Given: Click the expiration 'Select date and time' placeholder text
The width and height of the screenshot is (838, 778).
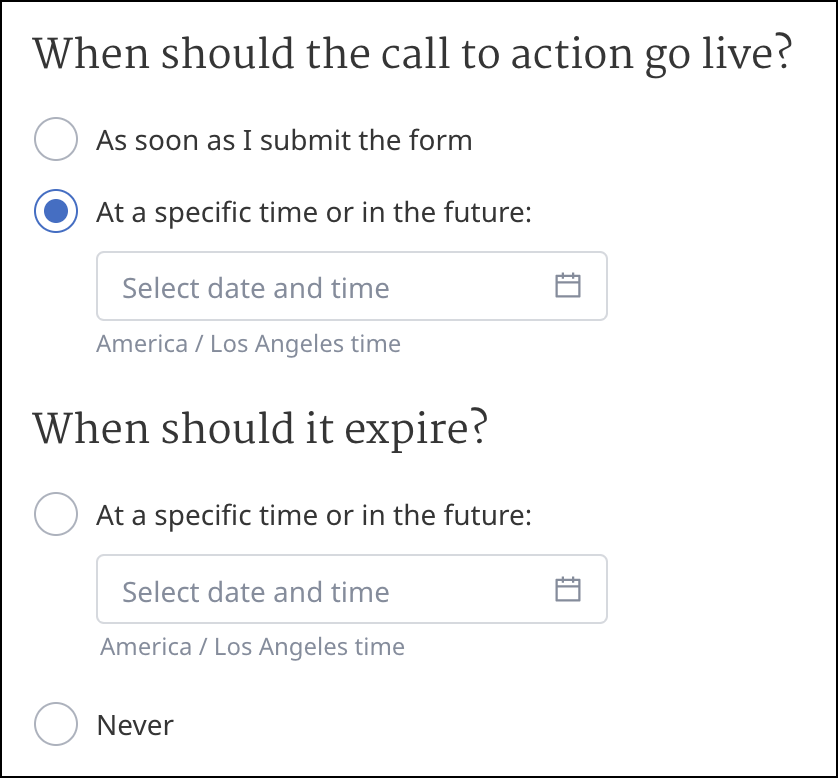Looking at the screenshot, I should tap(255, 592).
